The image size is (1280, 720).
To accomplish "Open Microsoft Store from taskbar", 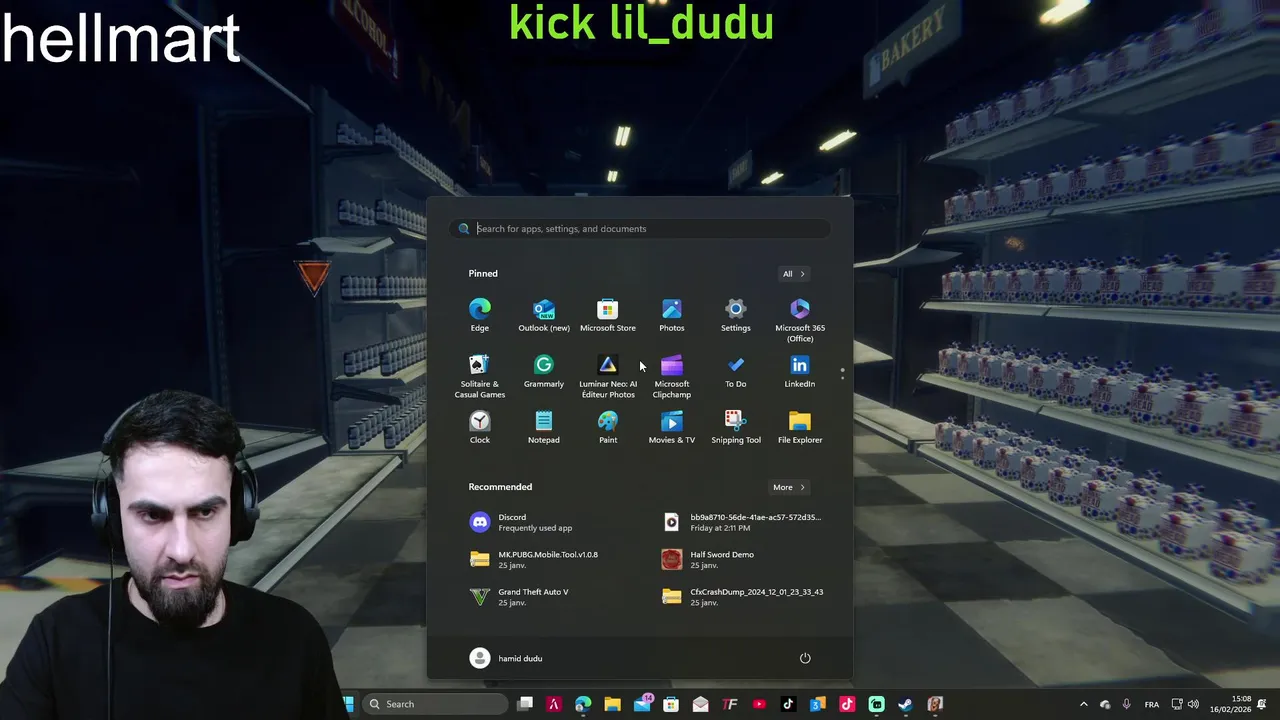I will tap(671, 704).
